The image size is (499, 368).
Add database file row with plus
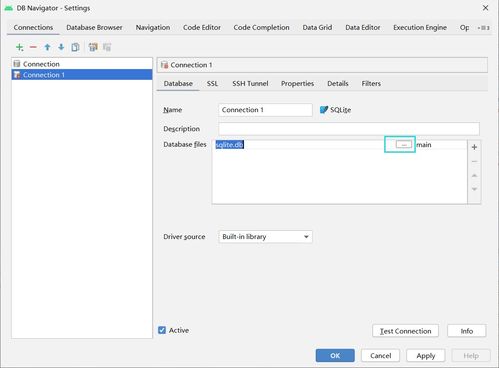pyautogui.click(x=474, y=147)
